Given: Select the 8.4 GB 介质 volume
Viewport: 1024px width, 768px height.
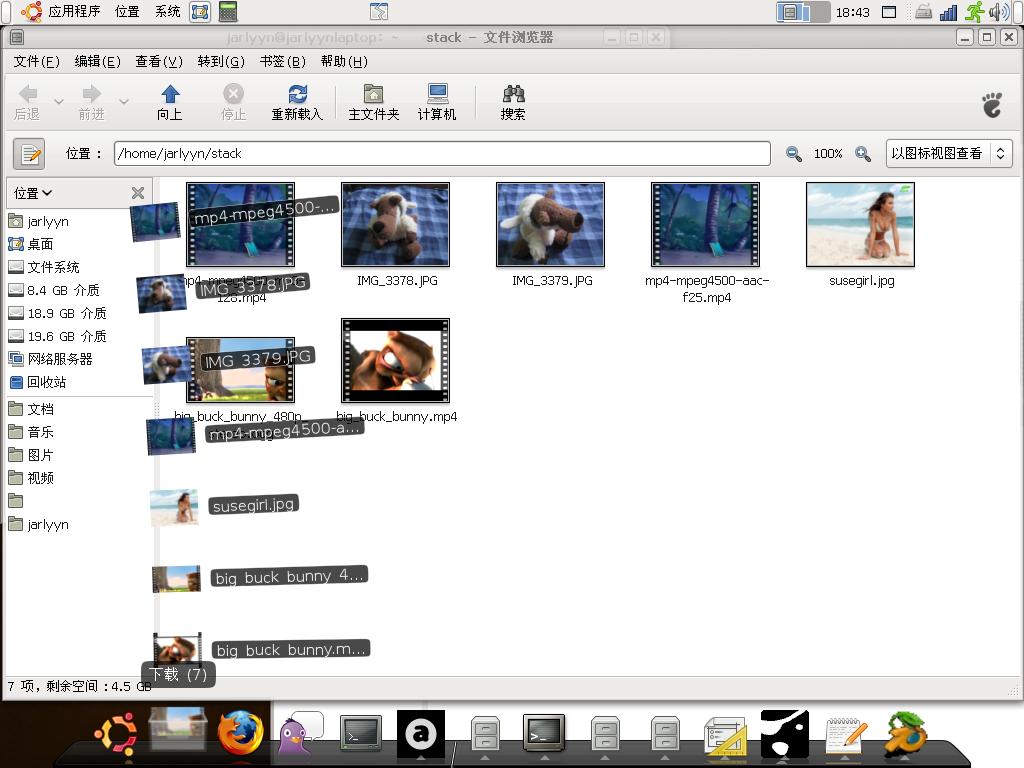Looking at the screenshot, I should tap(54, 290).
